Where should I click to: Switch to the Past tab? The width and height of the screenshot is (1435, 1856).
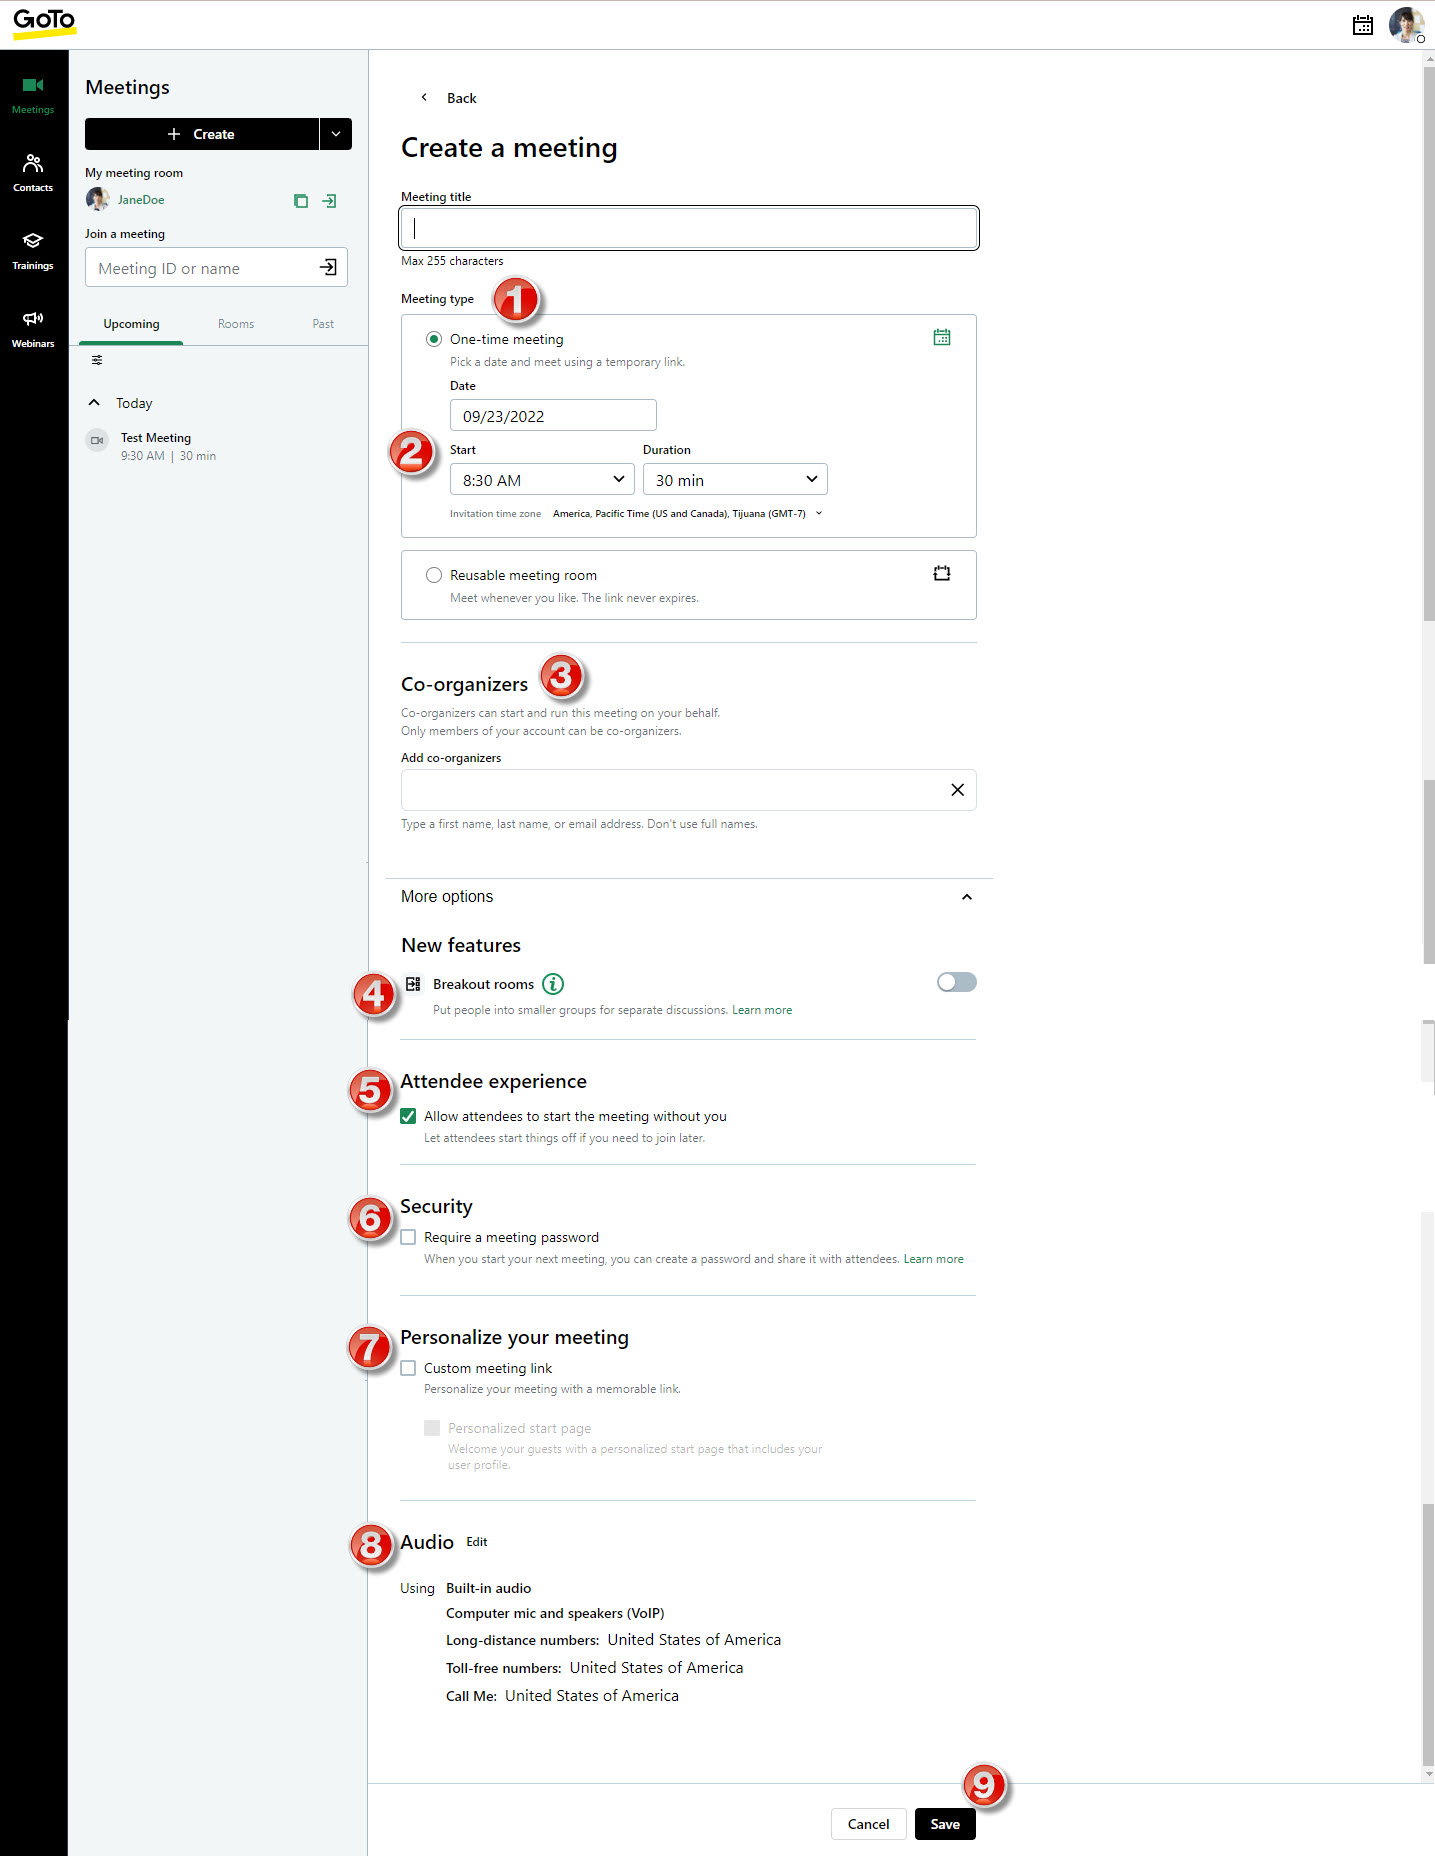[x=323, y=324]
